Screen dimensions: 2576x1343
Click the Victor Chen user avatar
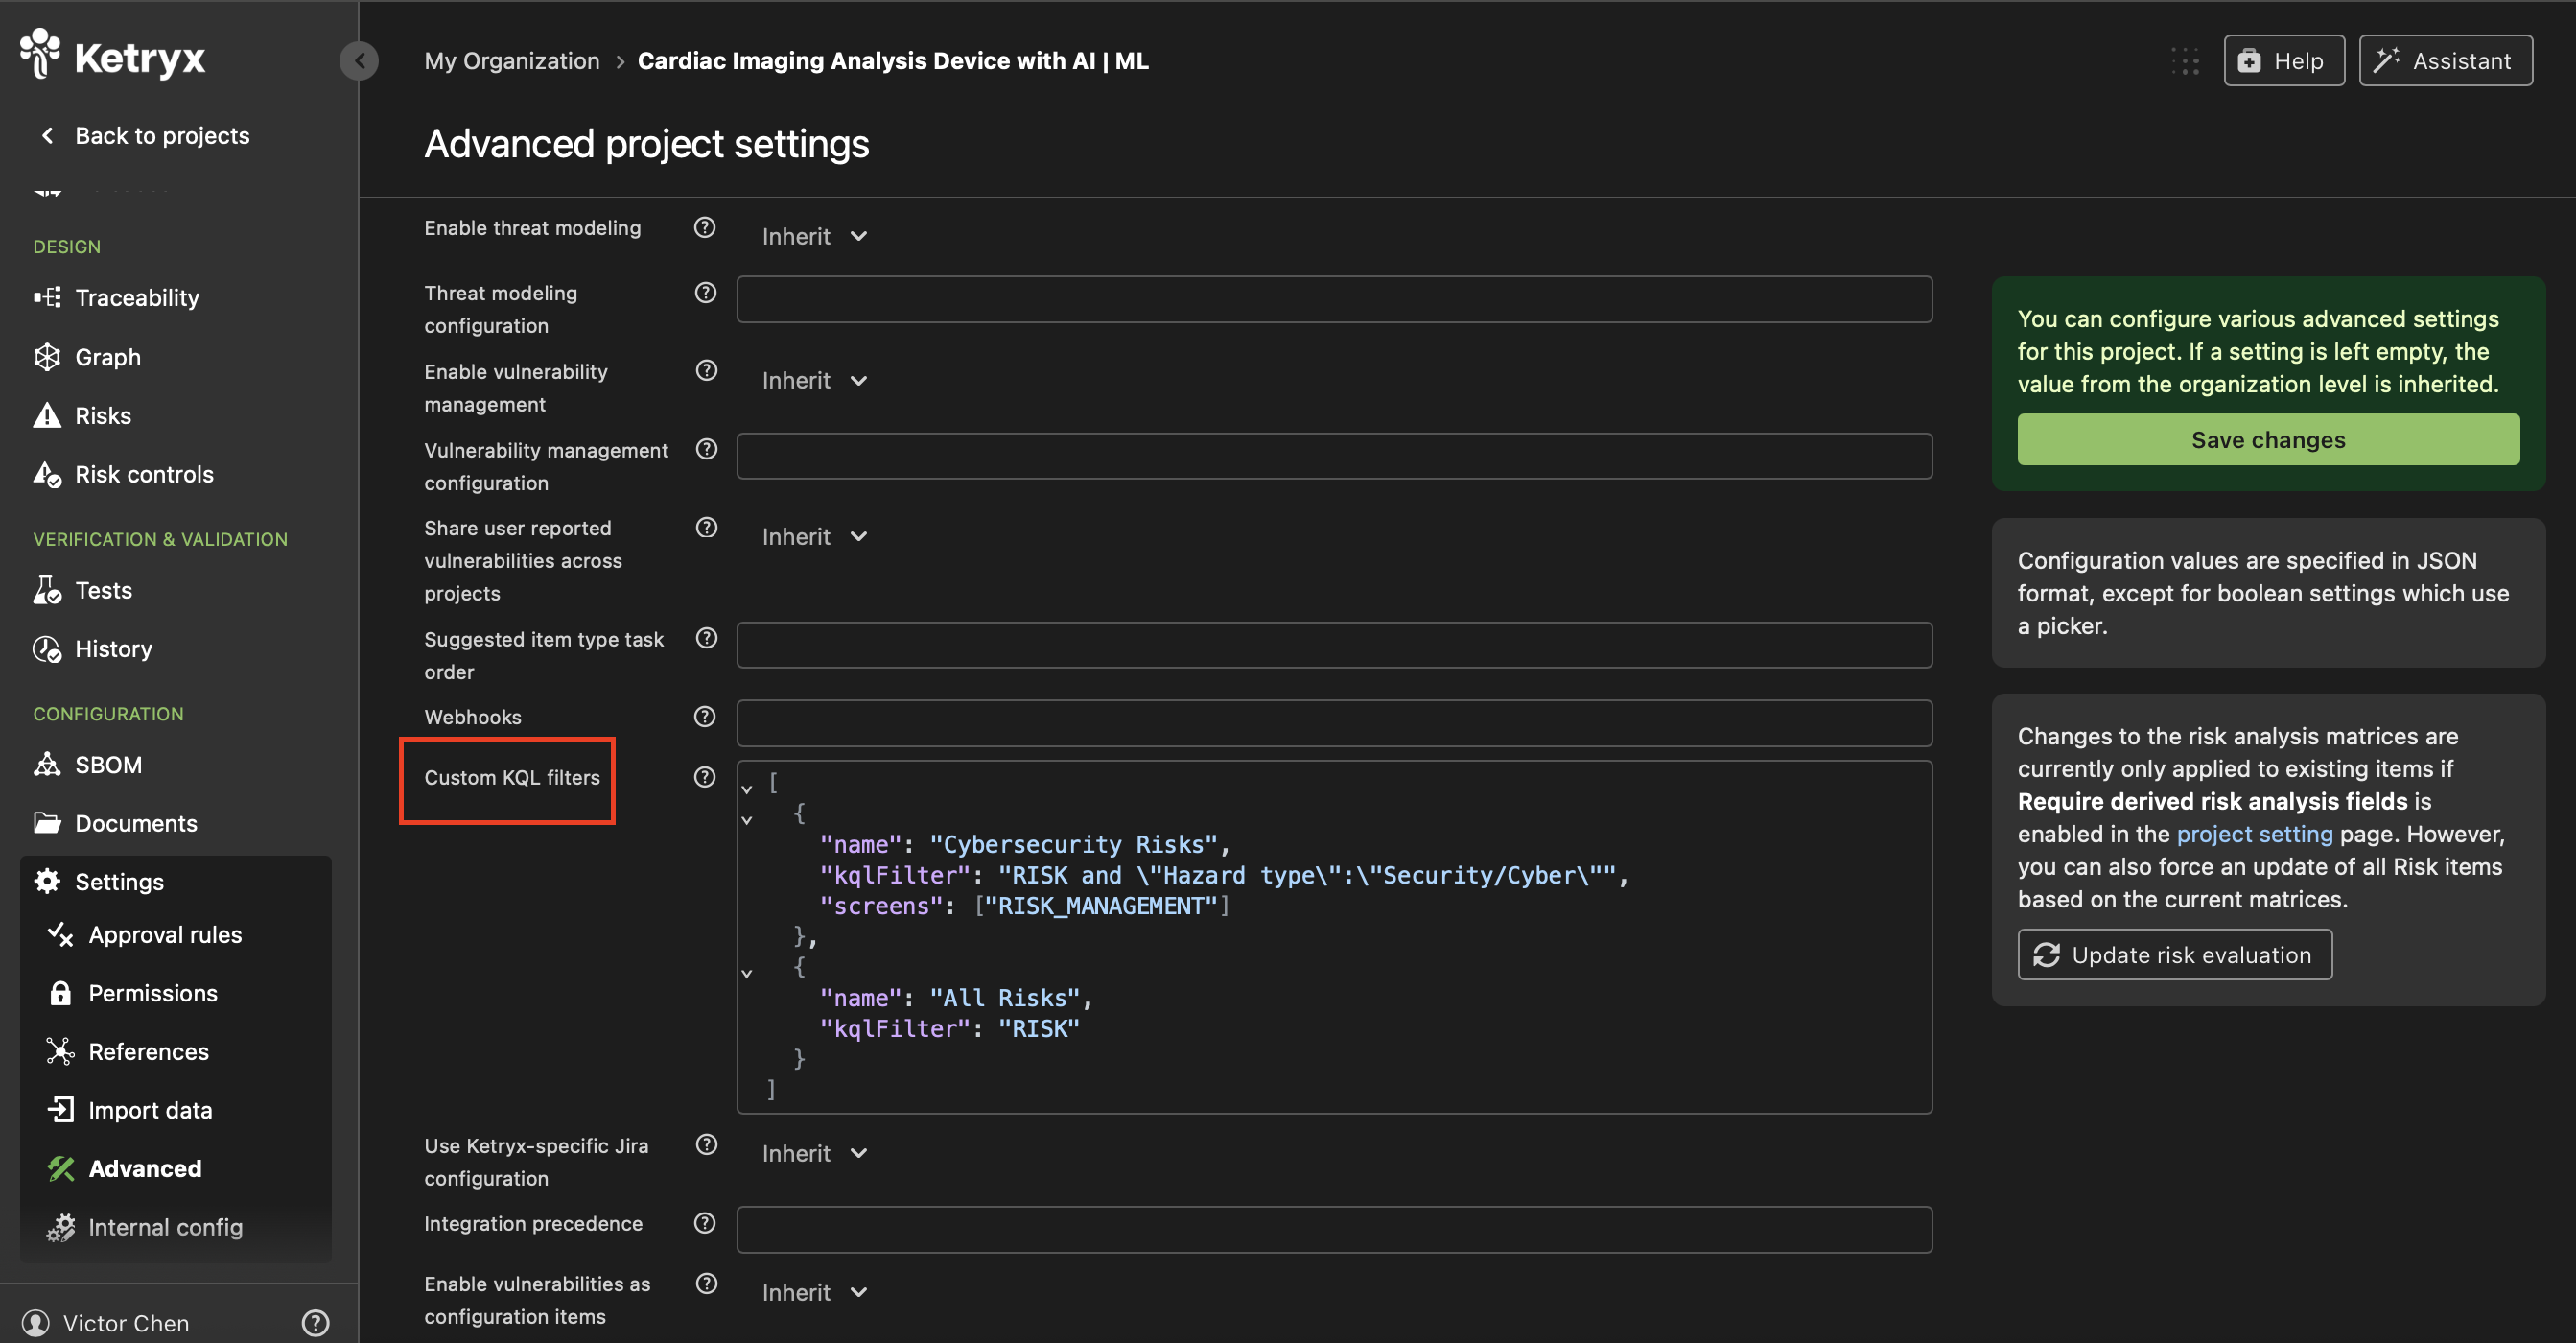point(36,1323)
